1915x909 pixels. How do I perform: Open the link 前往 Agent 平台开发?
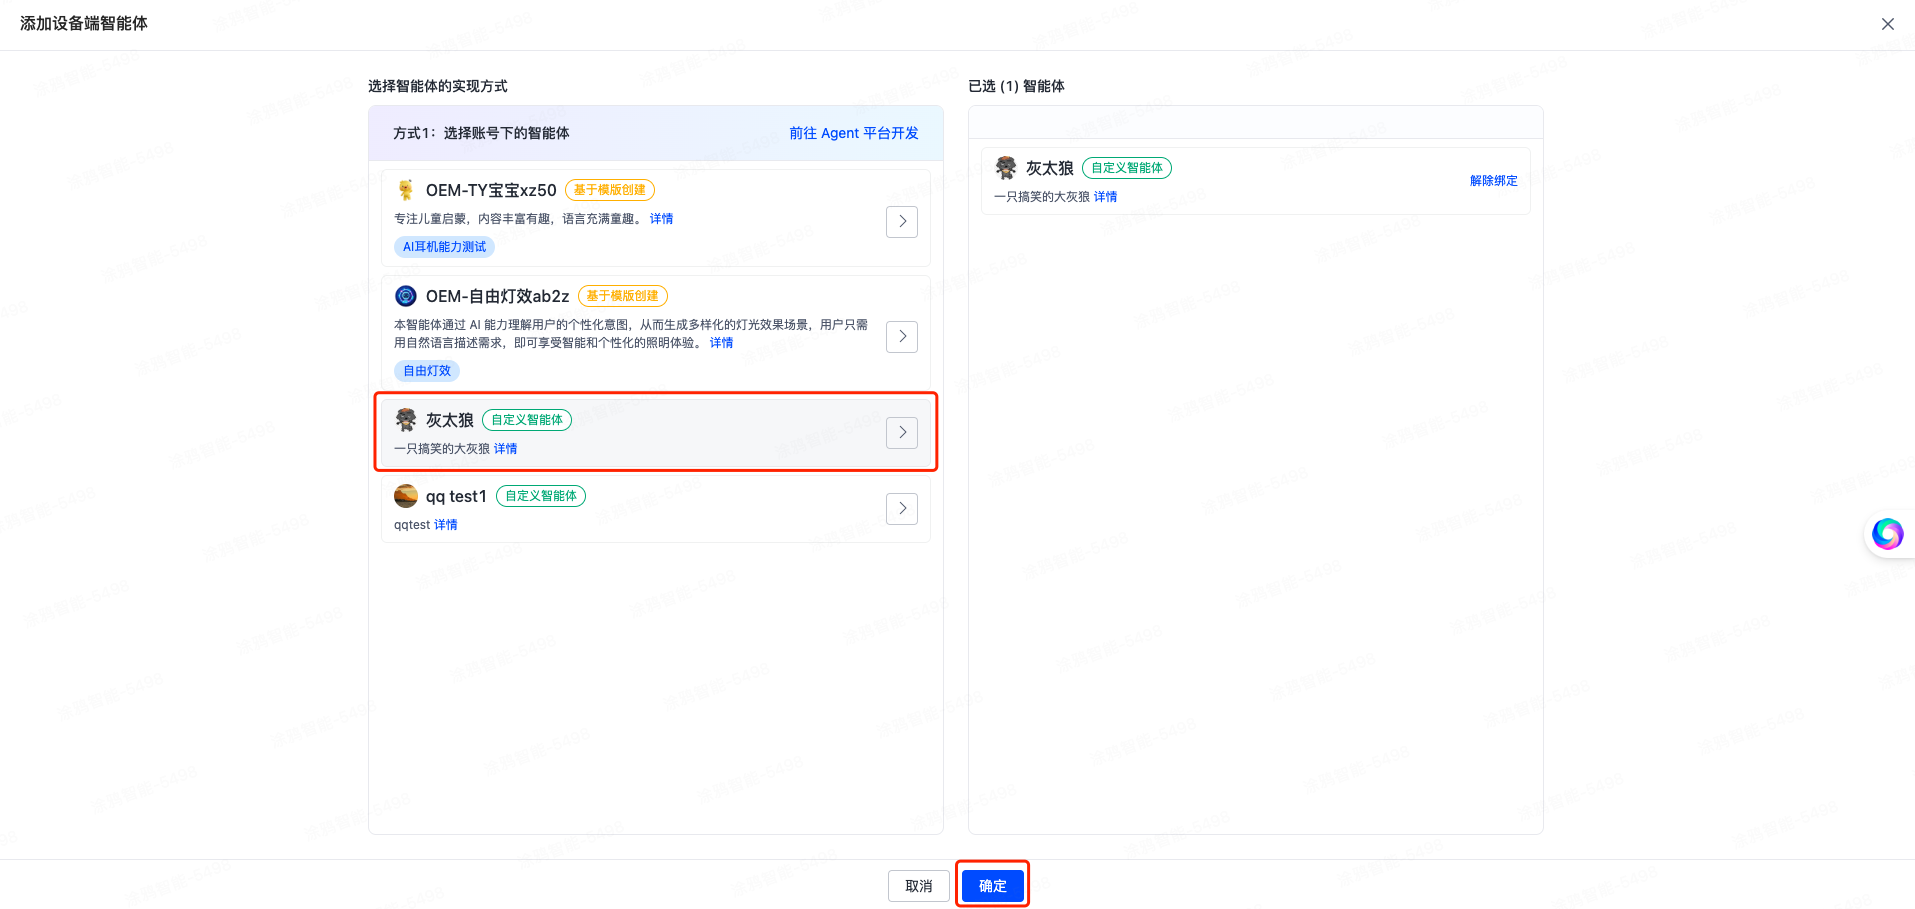[853, 133]
